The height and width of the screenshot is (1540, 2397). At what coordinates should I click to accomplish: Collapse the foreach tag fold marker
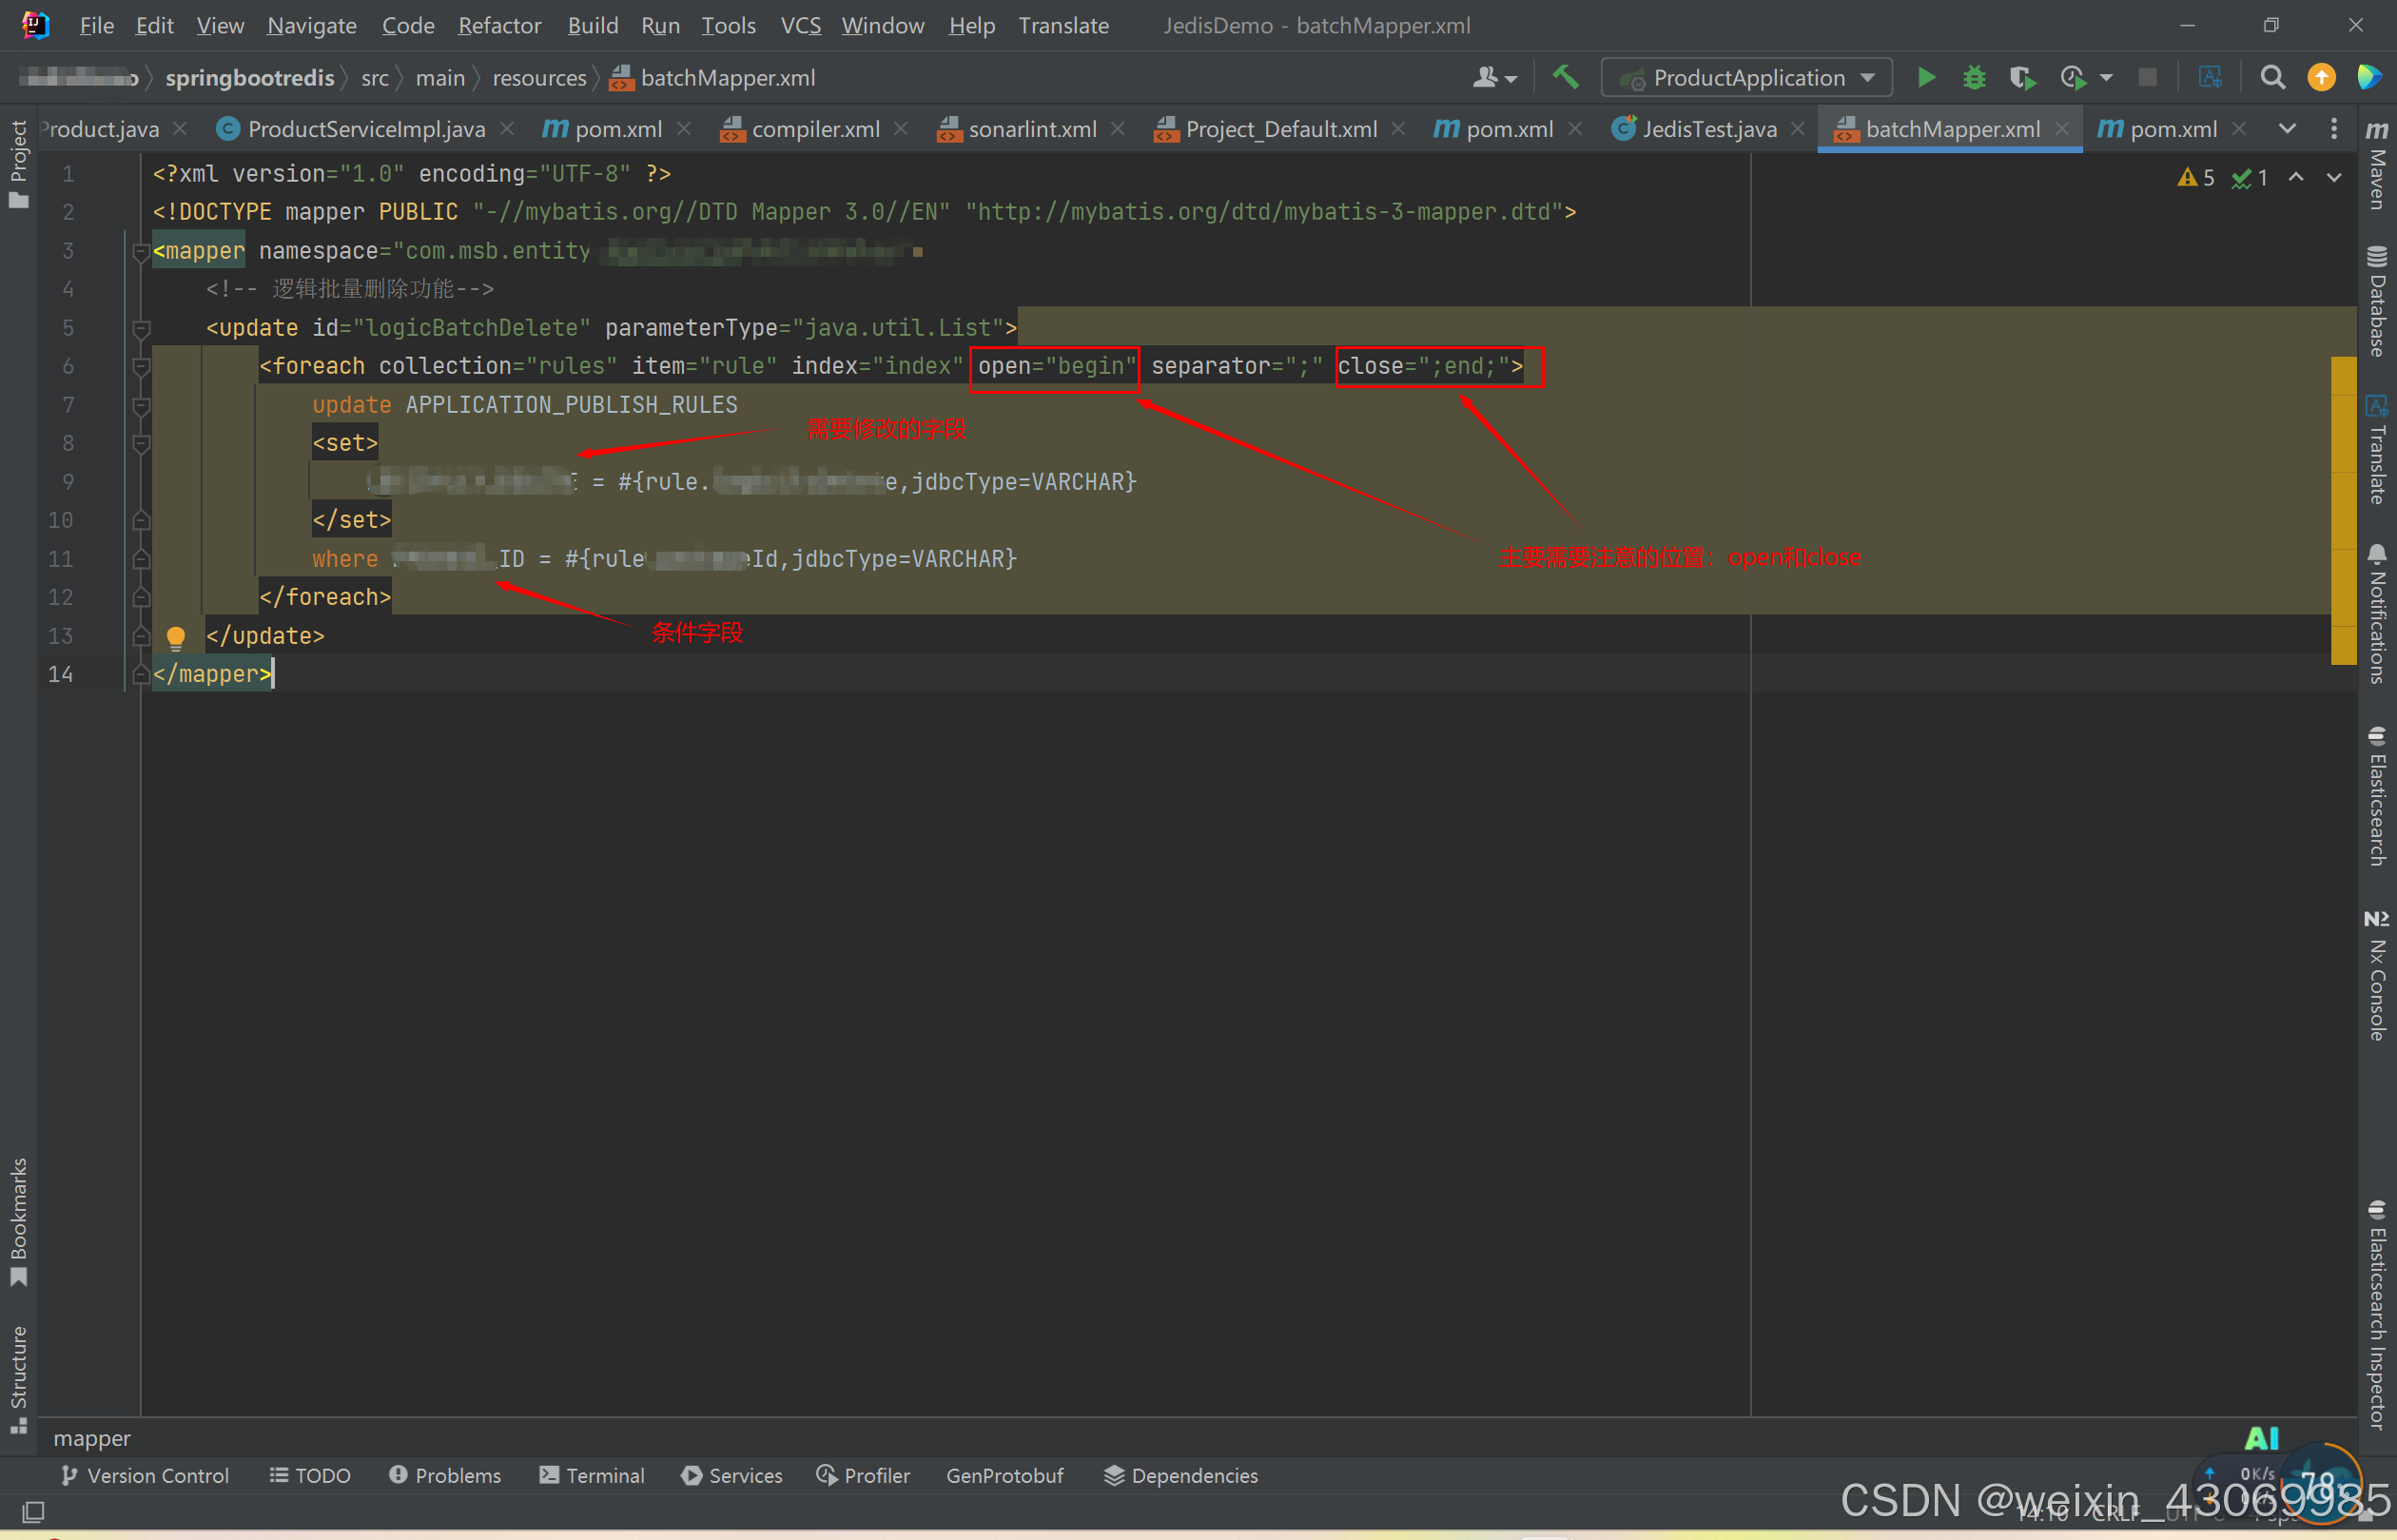point(141,367)
